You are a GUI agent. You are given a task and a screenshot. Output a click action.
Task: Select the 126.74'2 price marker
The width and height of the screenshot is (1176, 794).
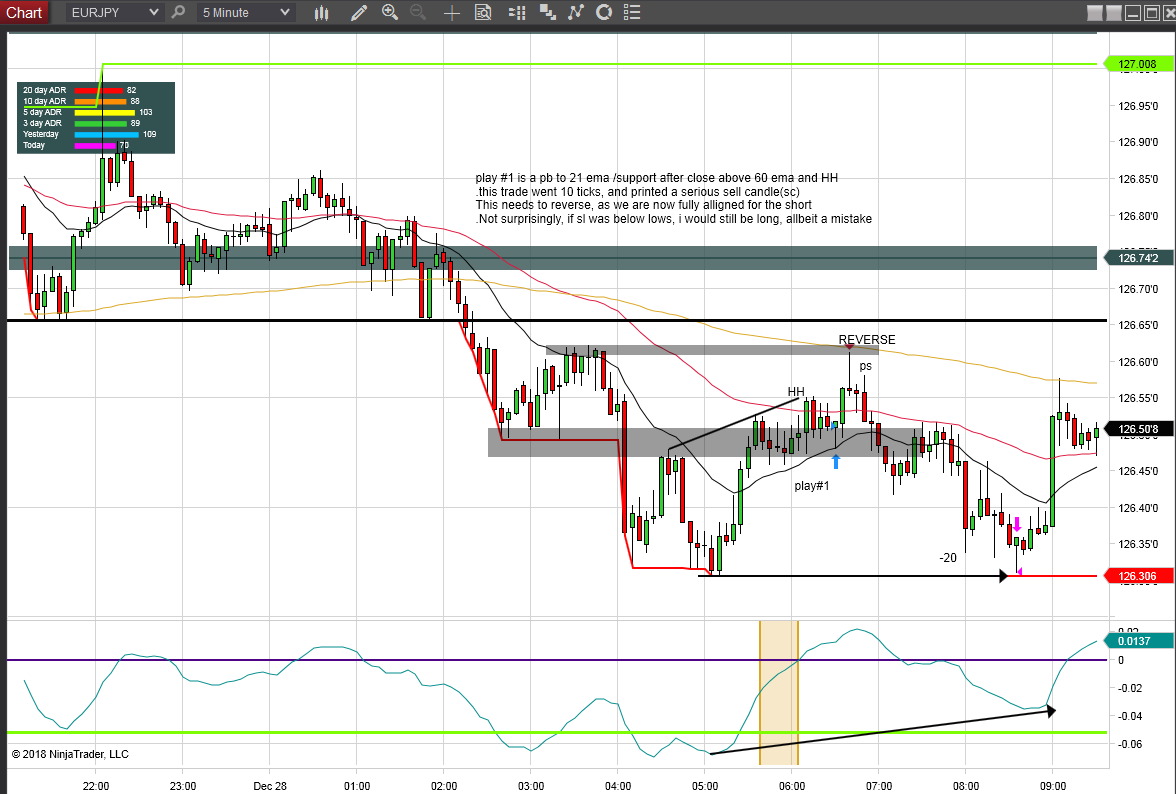point(1137,258)
